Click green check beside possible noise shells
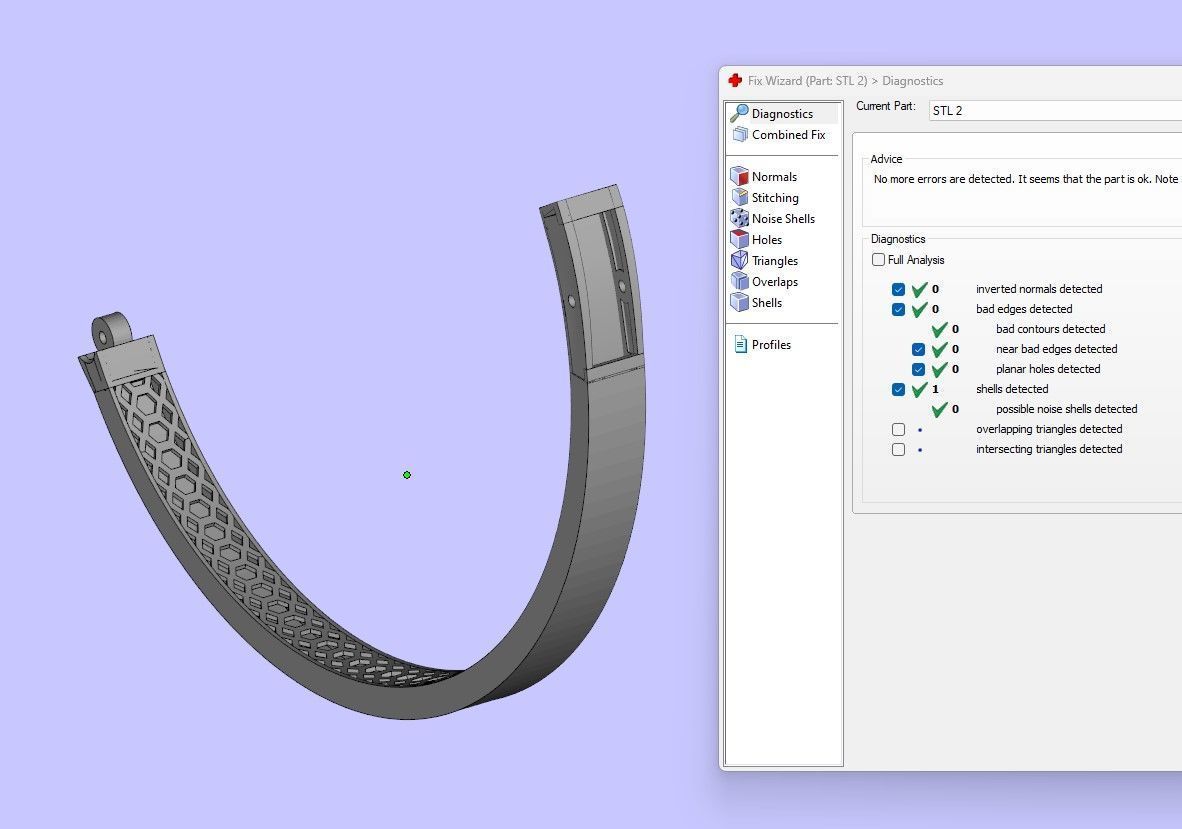This screenshot has height=829, width=1182. click(x=939, y=409)
